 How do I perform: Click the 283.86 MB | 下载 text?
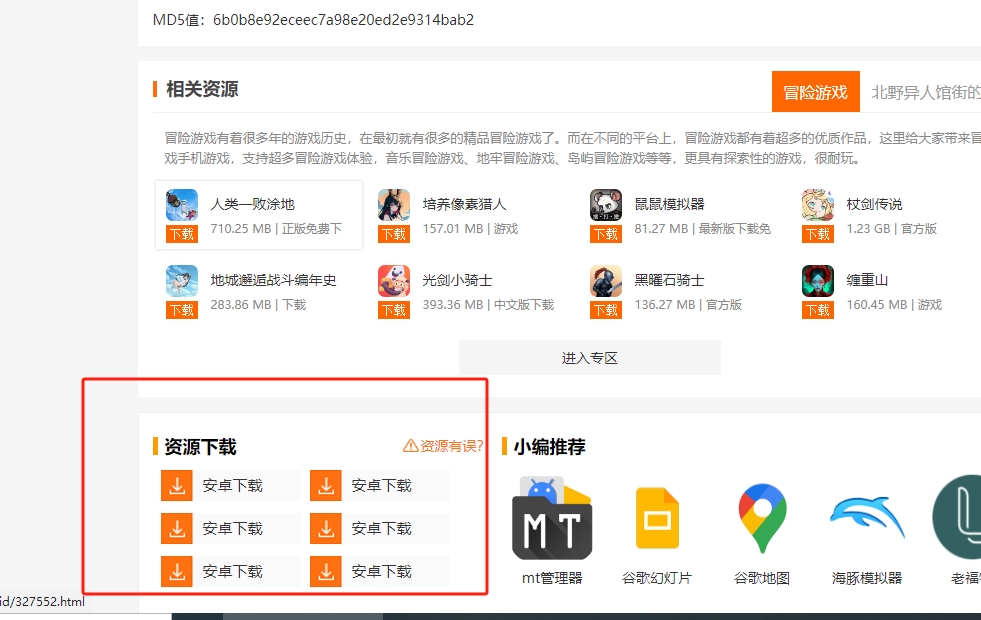coord(258,304)
